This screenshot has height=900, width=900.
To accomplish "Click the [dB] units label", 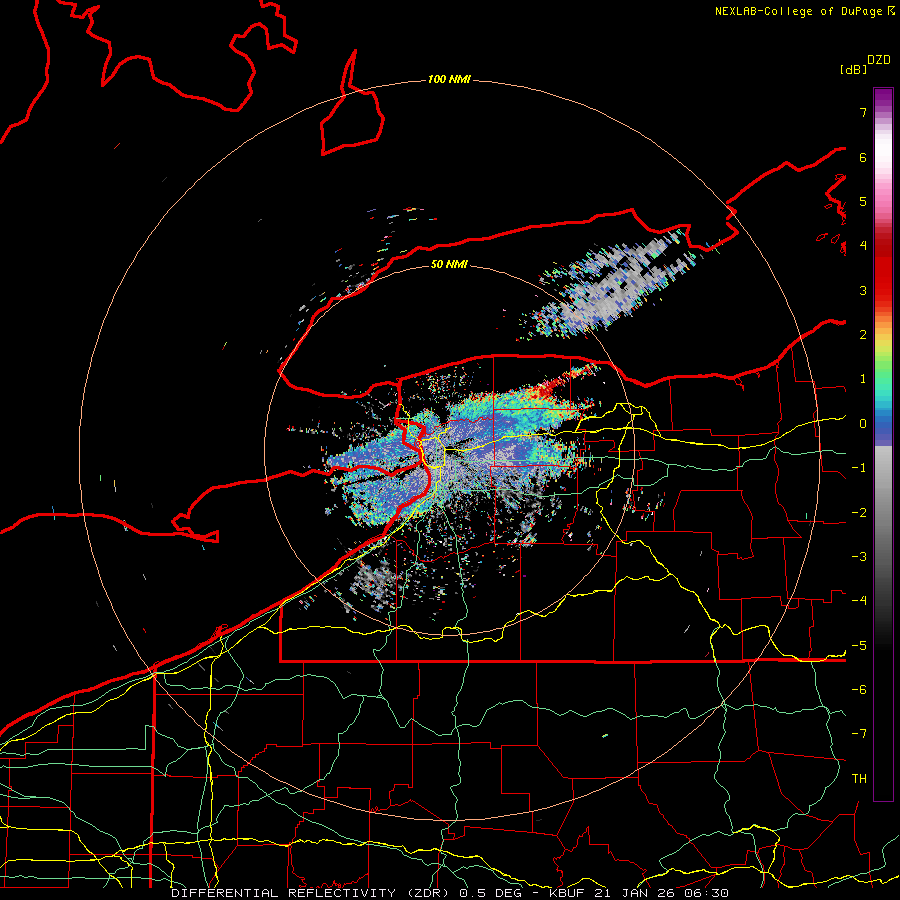I will click(853, 70).
